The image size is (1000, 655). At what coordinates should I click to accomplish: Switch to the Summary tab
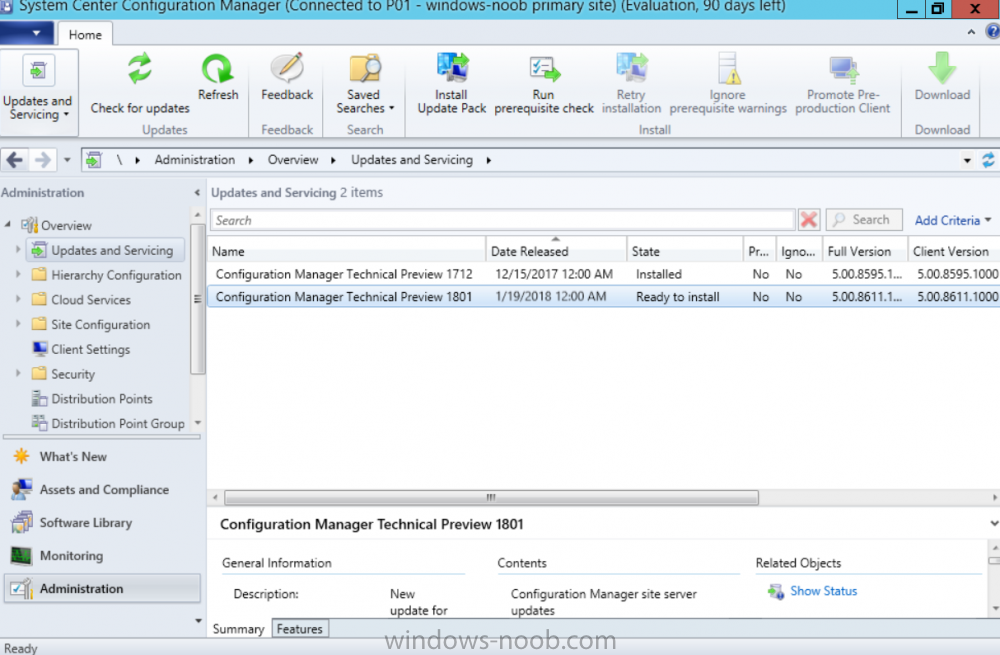pos(238,629)
